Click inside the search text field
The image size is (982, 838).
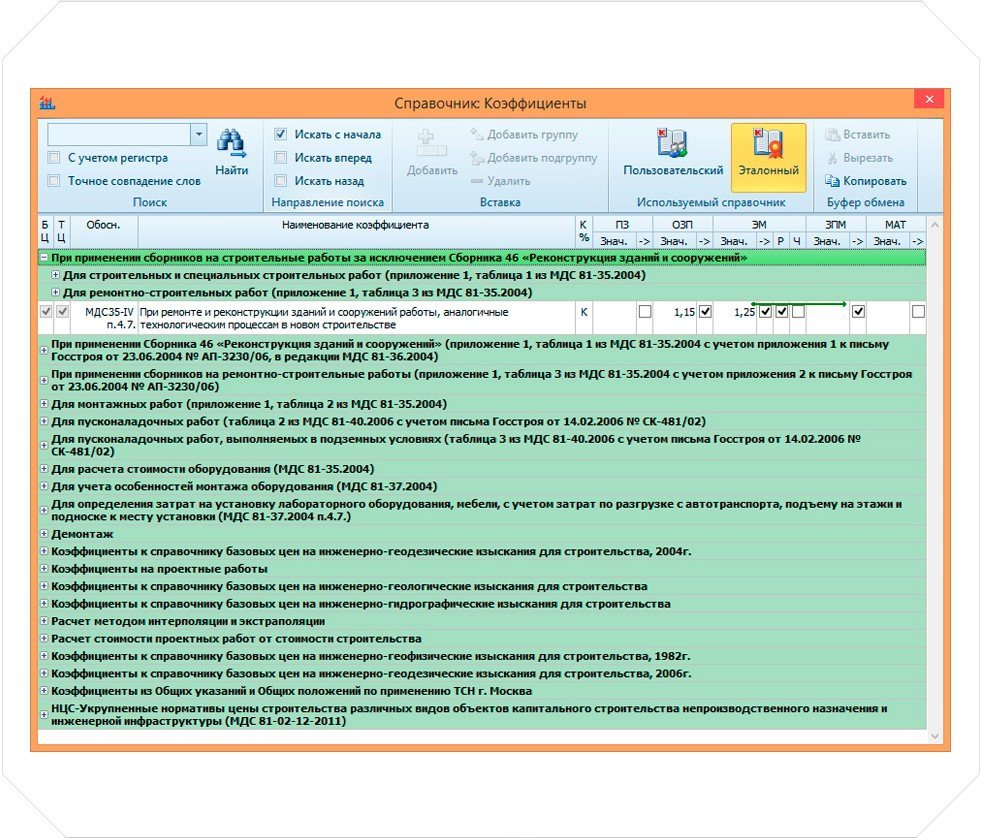(119, 135)
